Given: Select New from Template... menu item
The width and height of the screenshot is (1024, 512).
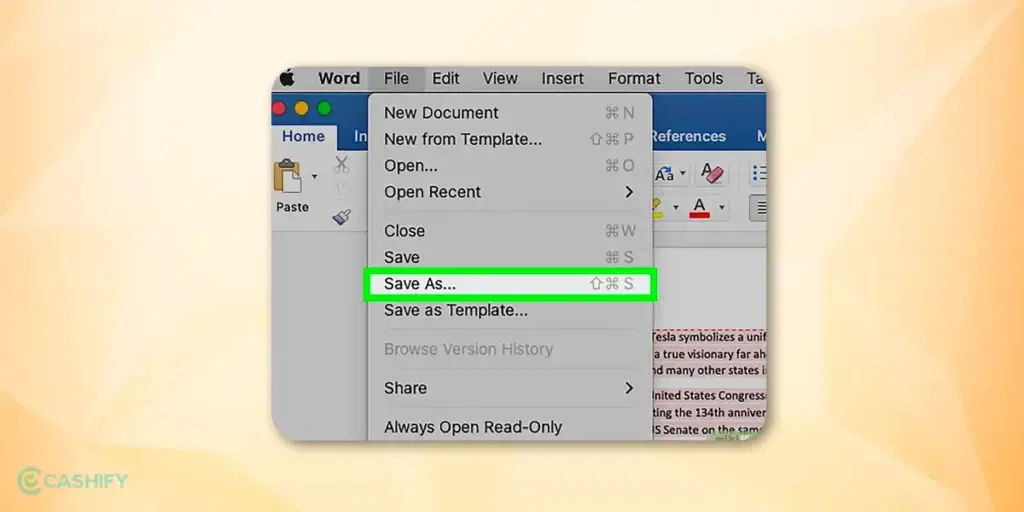Looking at the screenshot, I should point(510,139).
